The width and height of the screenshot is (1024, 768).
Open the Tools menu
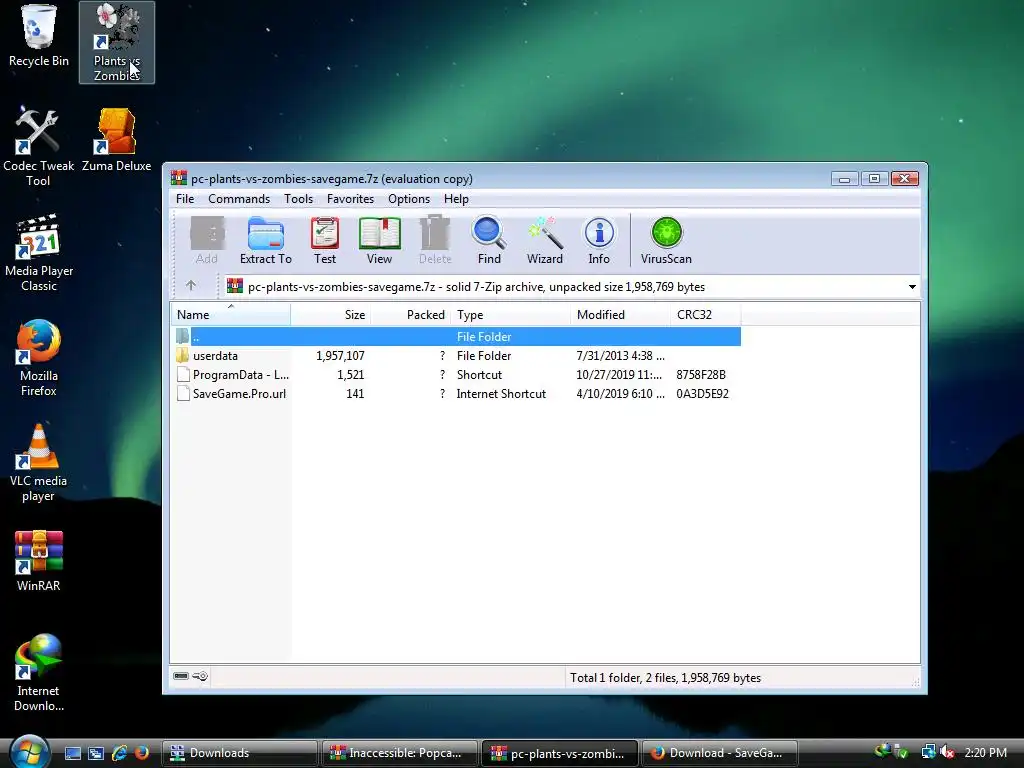coord(298,199)
